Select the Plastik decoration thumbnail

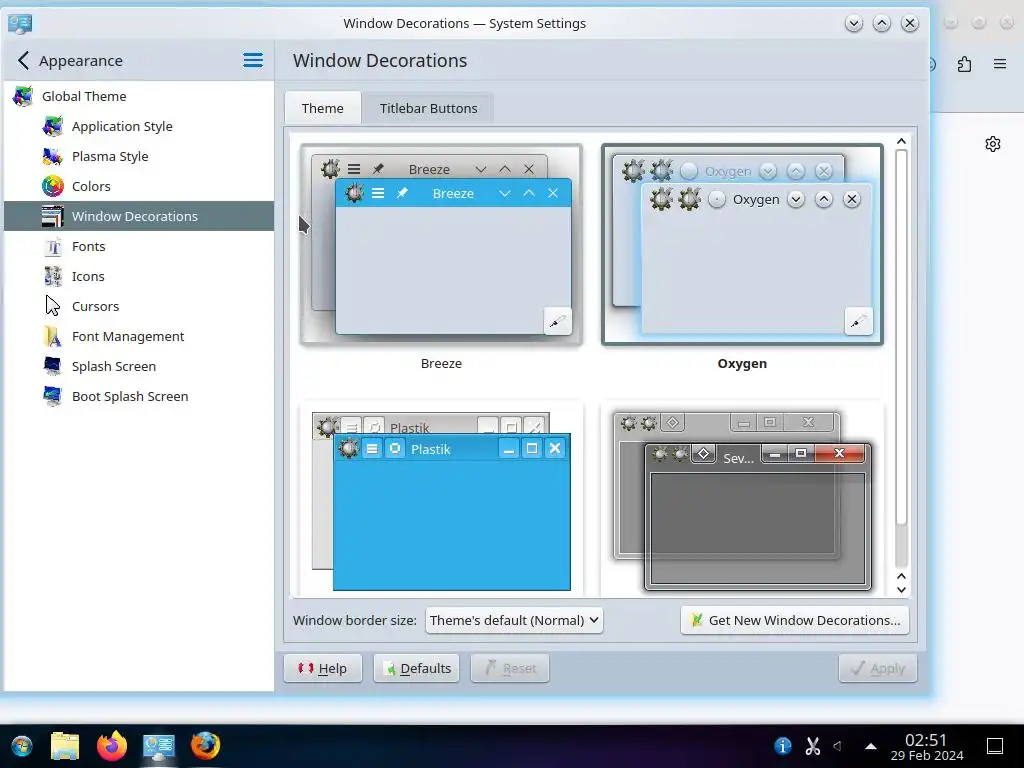click(x=441, y=500)
